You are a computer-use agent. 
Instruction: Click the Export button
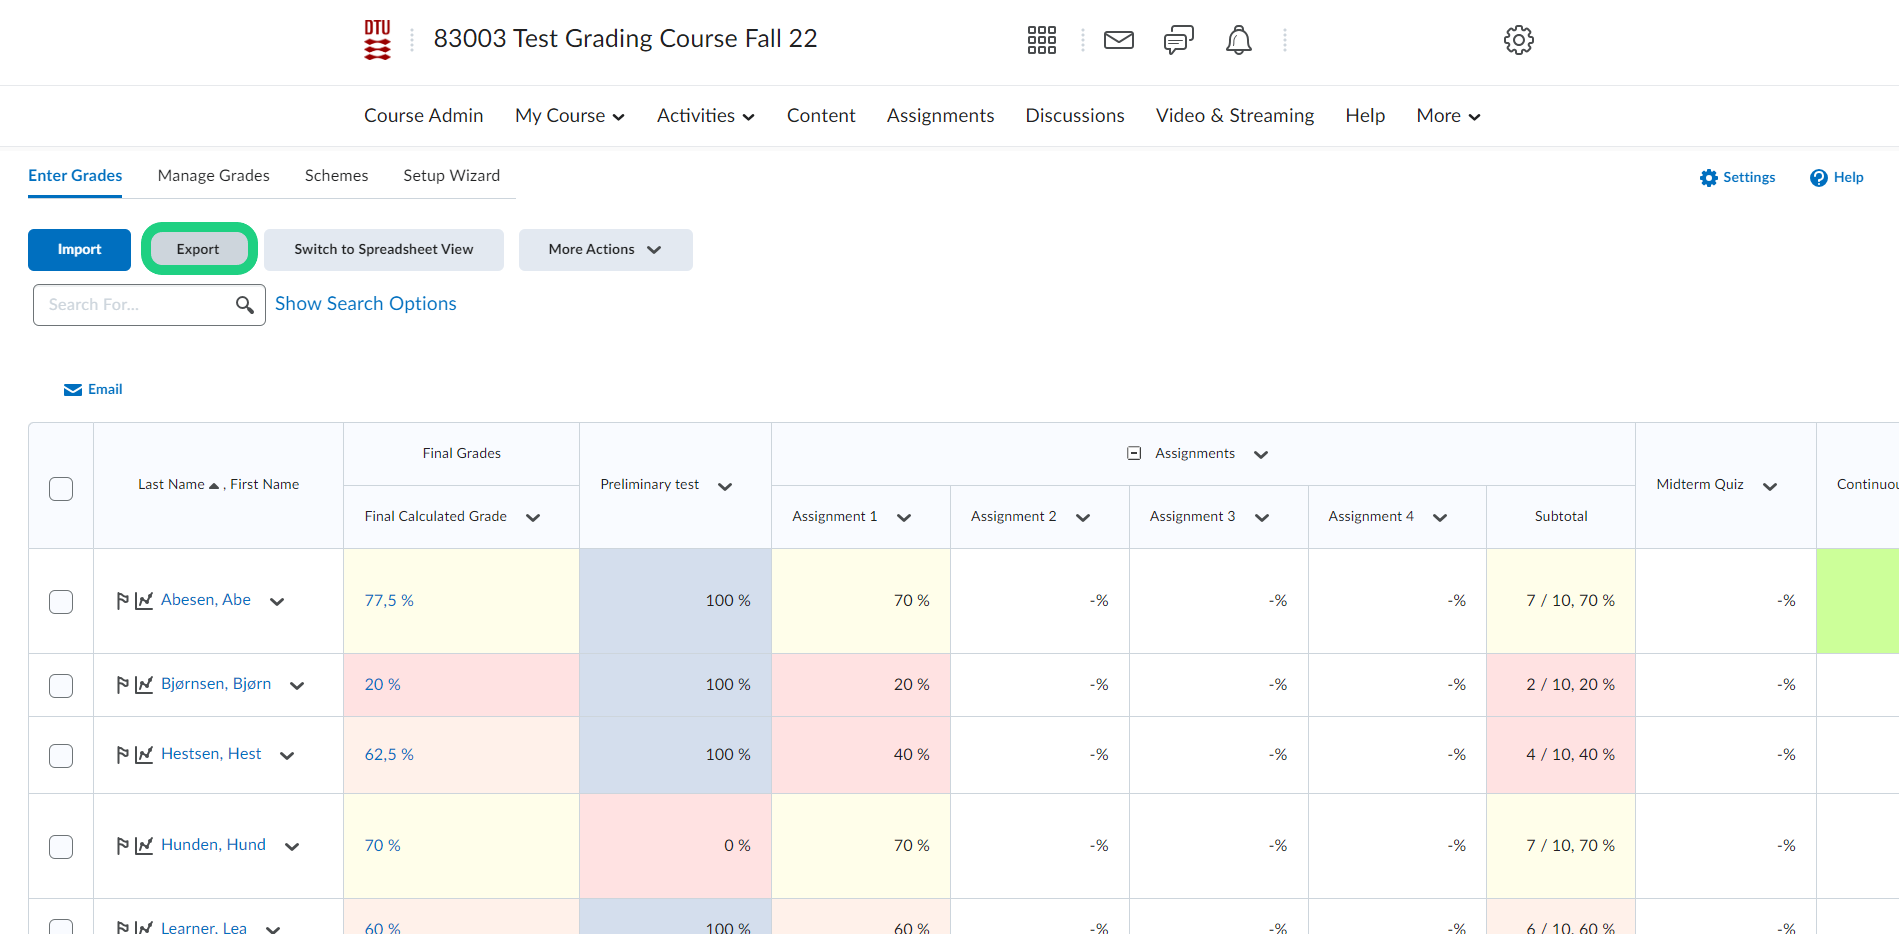[198, 250]
